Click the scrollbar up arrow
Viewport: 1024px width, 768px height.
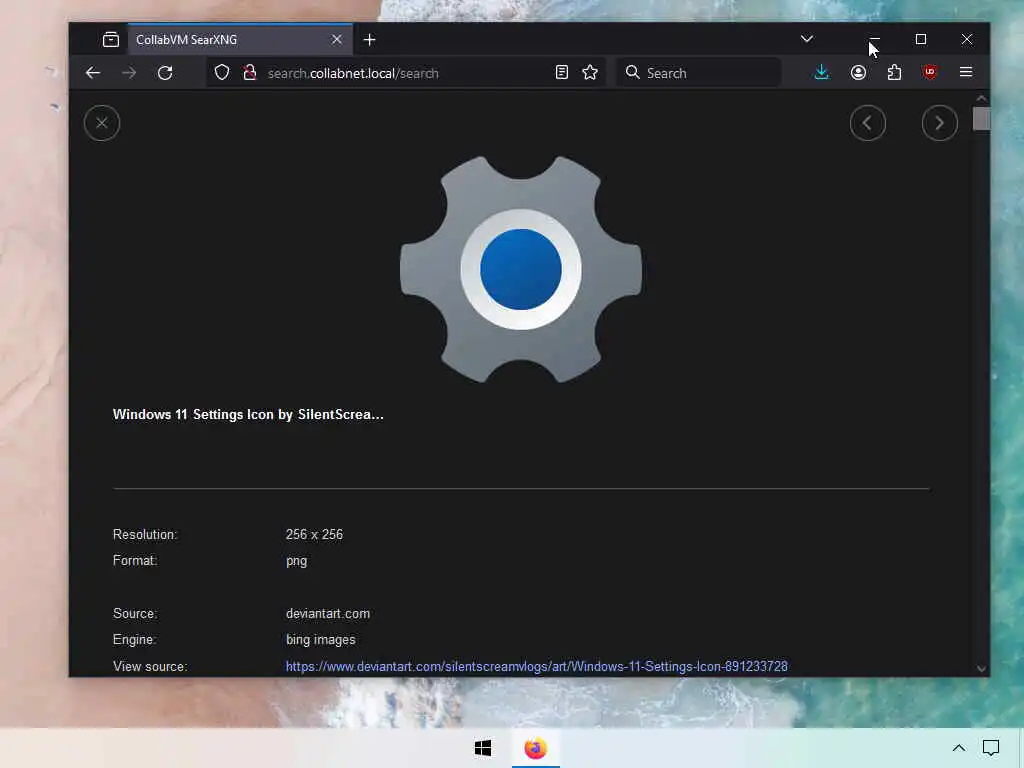[981, 99]
